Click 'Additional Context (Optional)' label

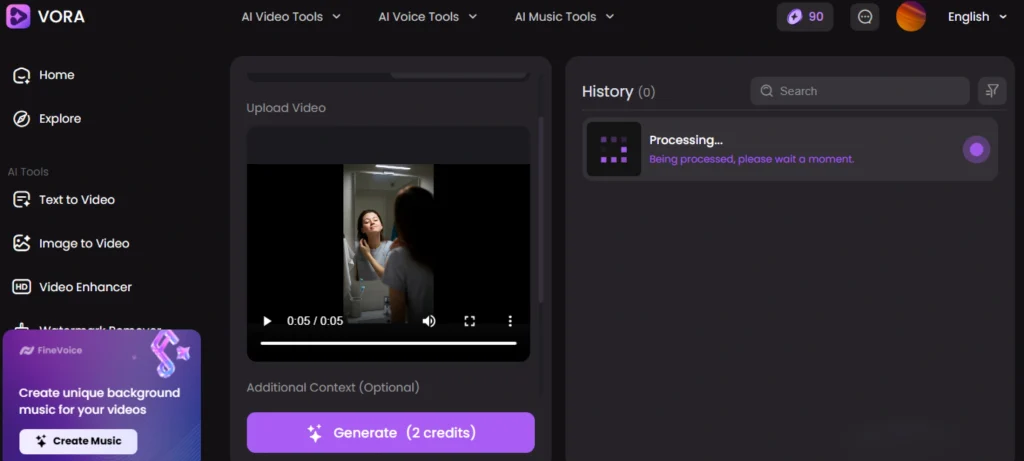click(332, 388)
